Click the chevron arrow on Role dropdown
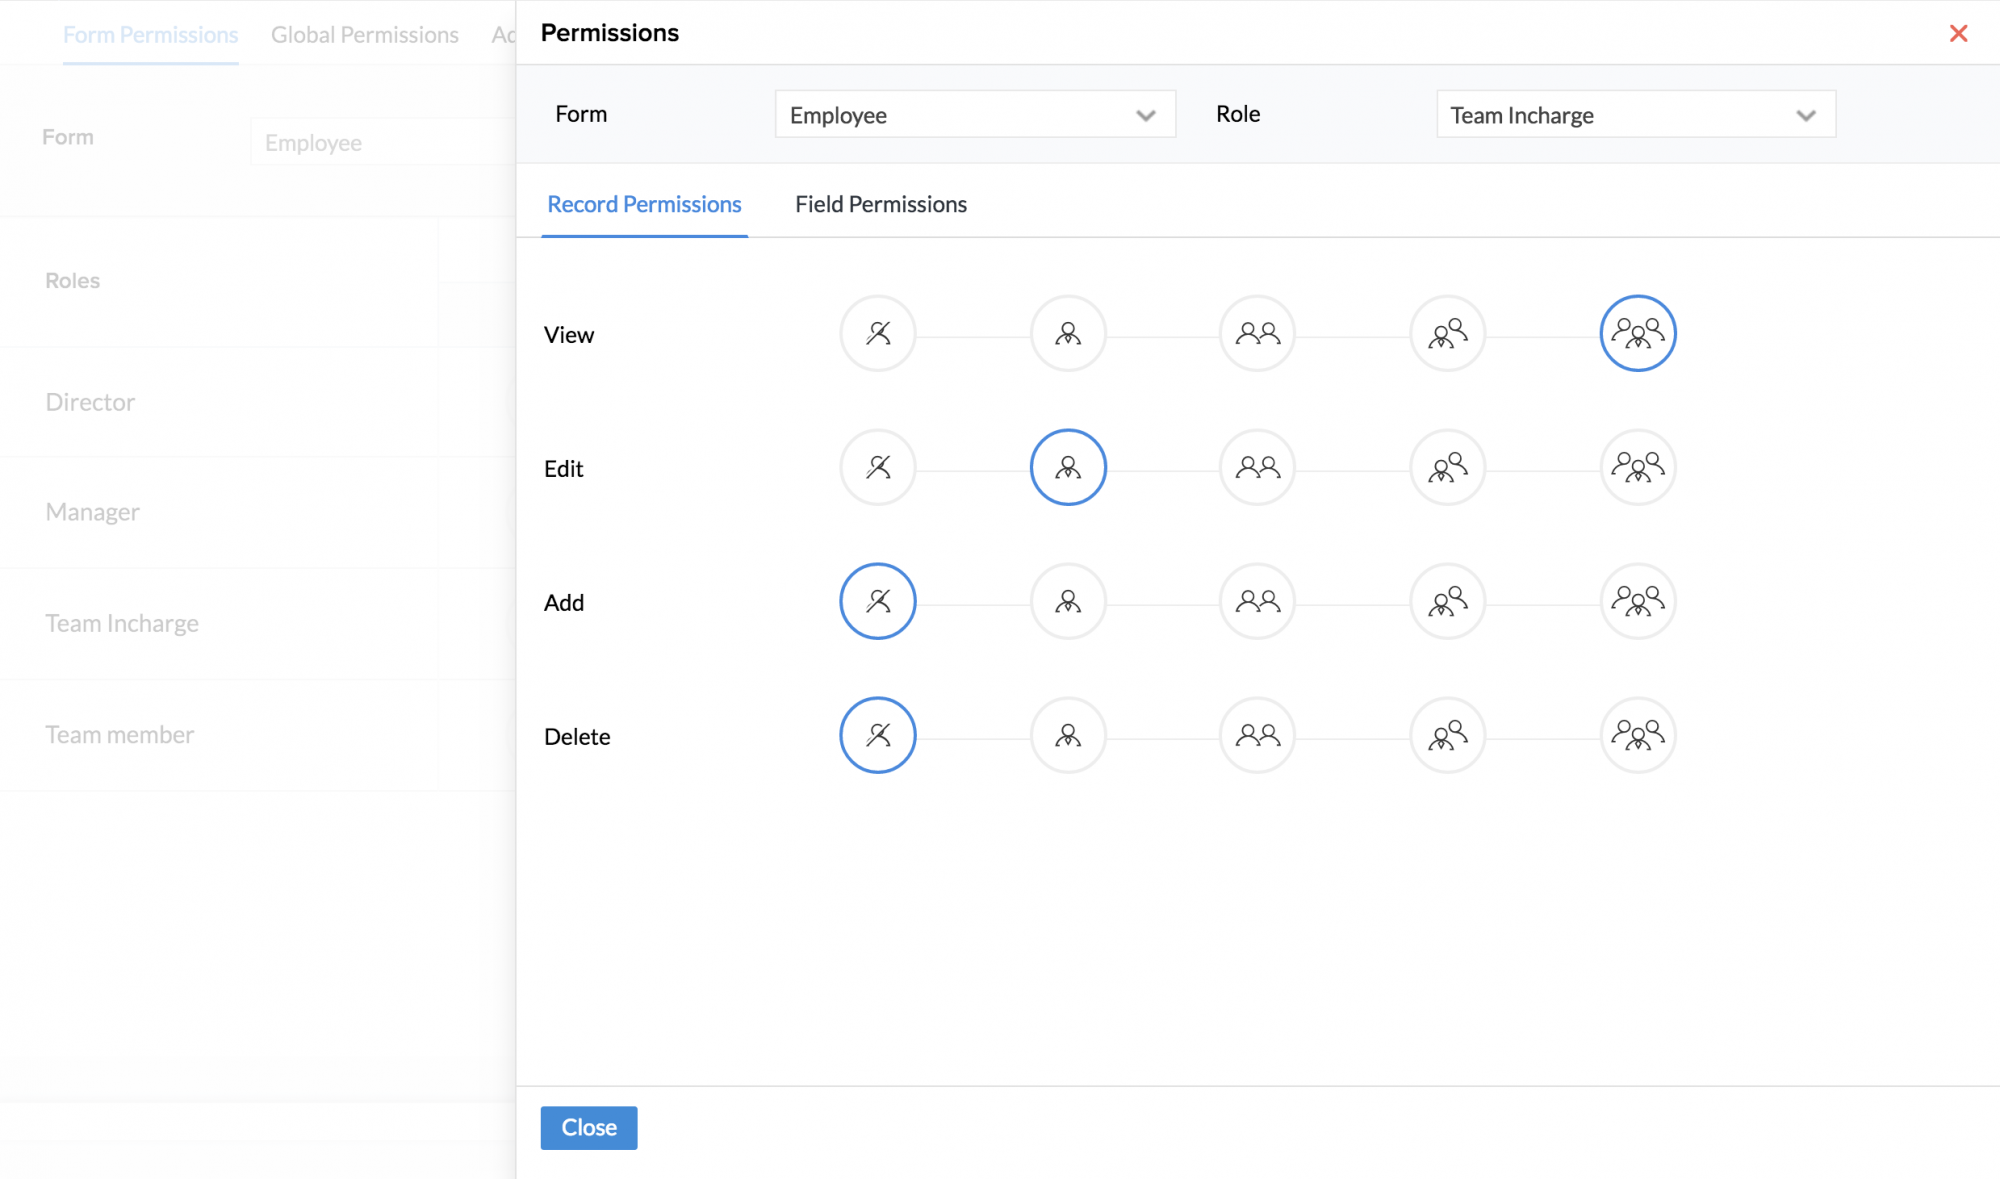2000x1179 pixels. (x=1805, y=115)
